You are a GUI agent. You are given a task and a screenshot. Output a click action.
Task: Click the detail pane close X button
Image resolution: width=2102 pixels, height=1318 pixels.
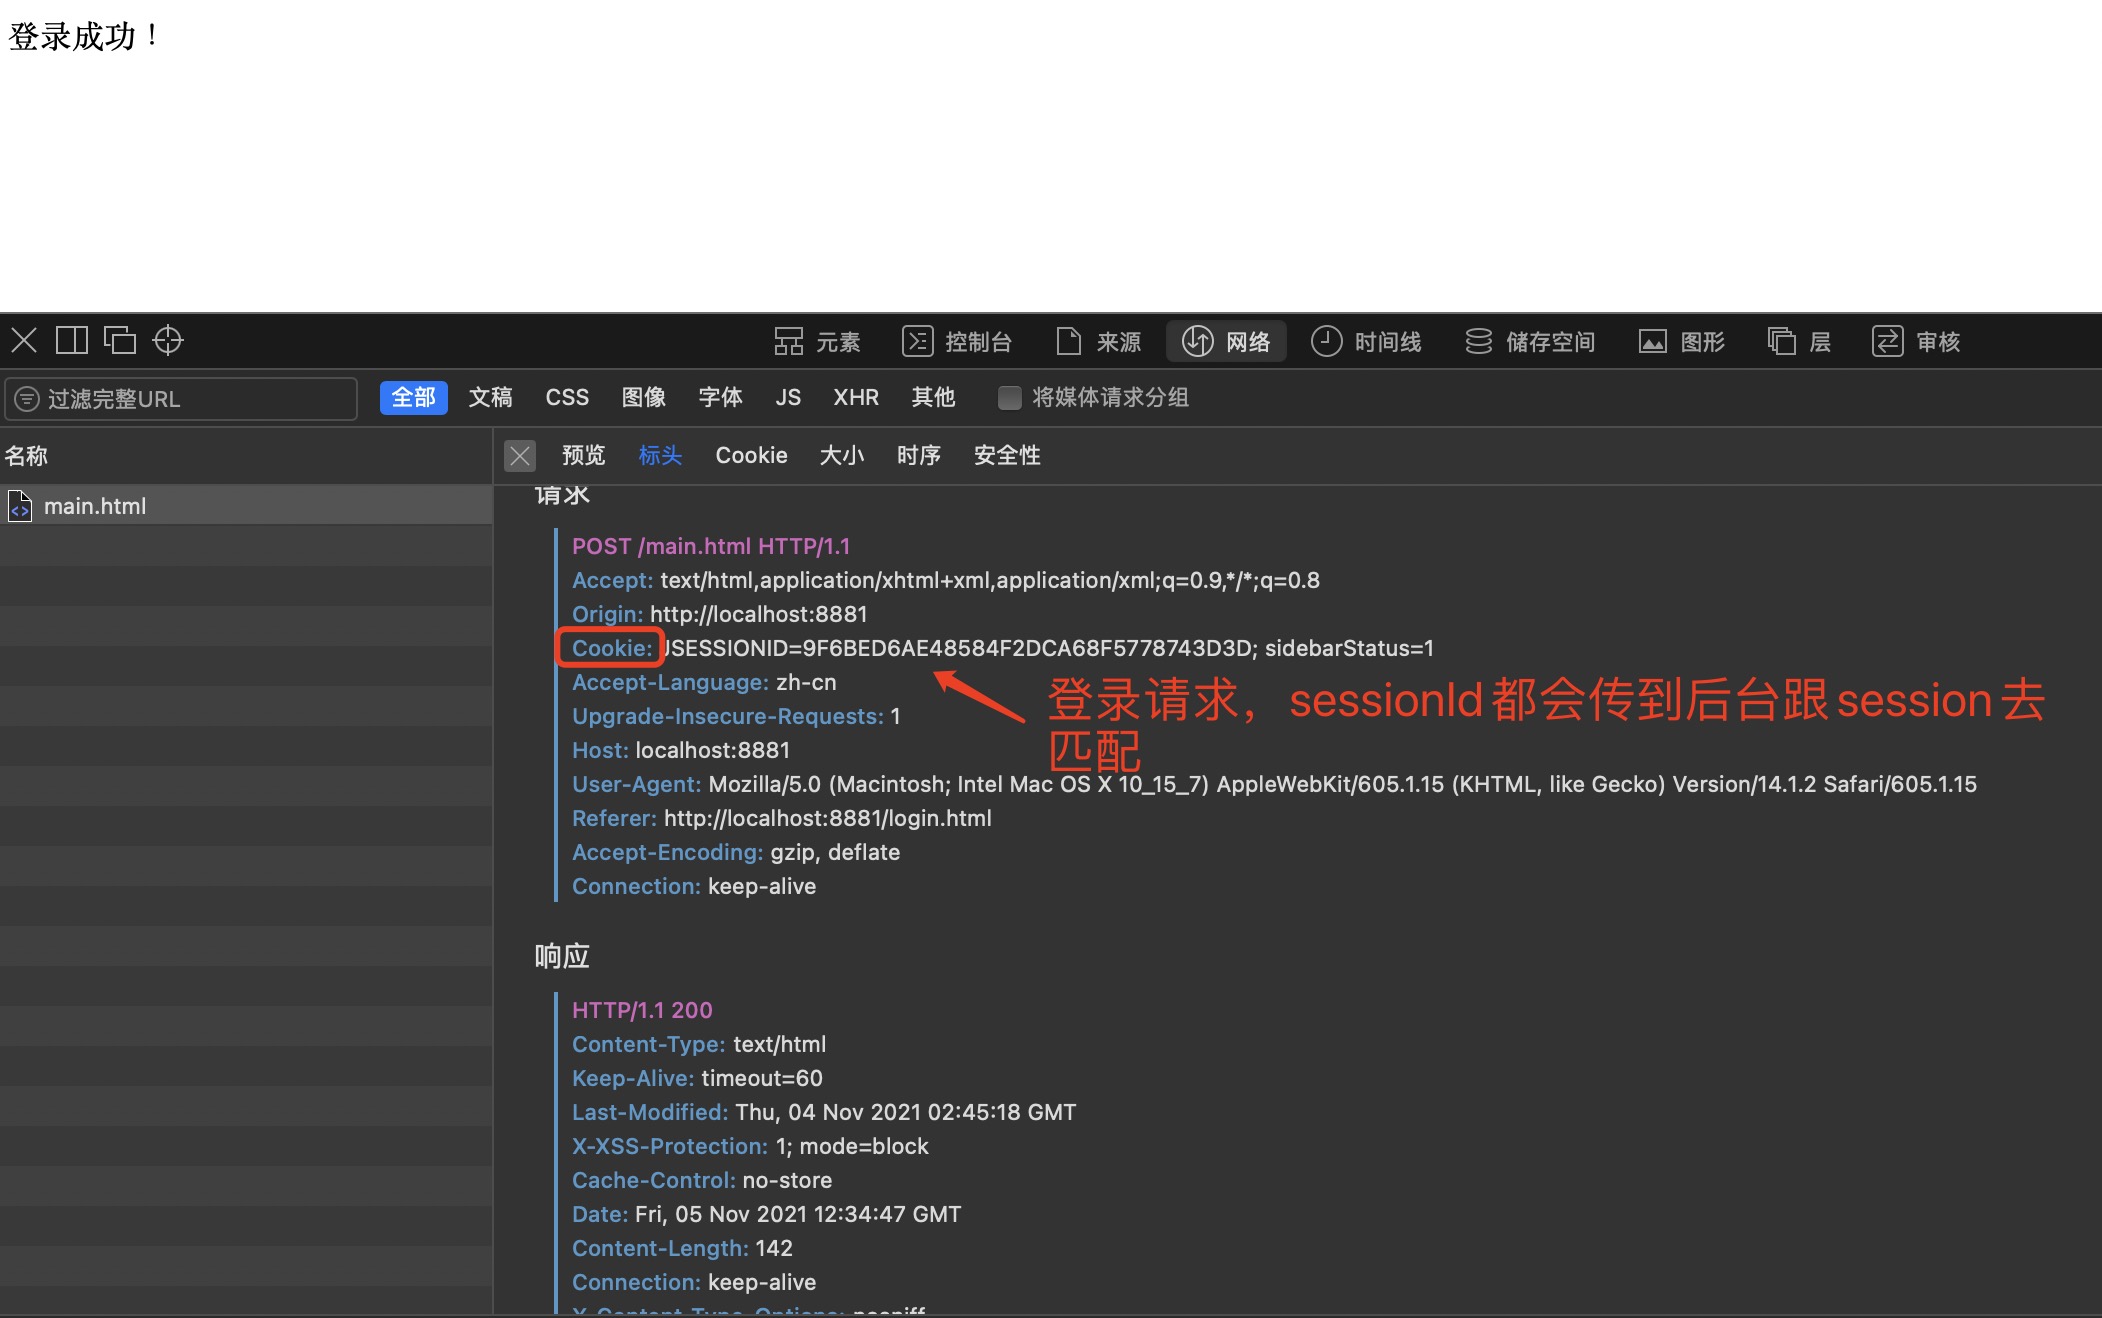(519, 455)
